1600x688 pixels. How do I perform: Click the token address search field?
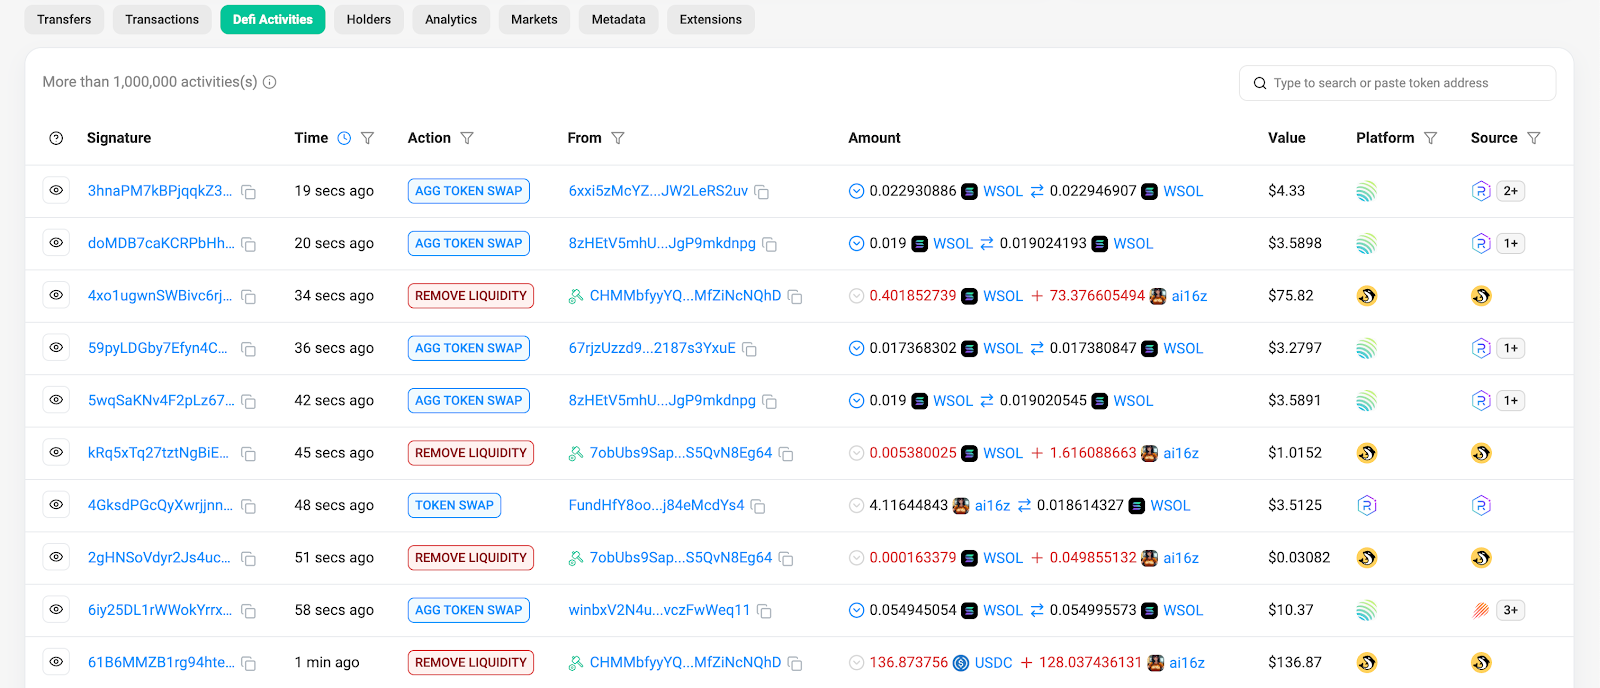[x=1397, y=83]
